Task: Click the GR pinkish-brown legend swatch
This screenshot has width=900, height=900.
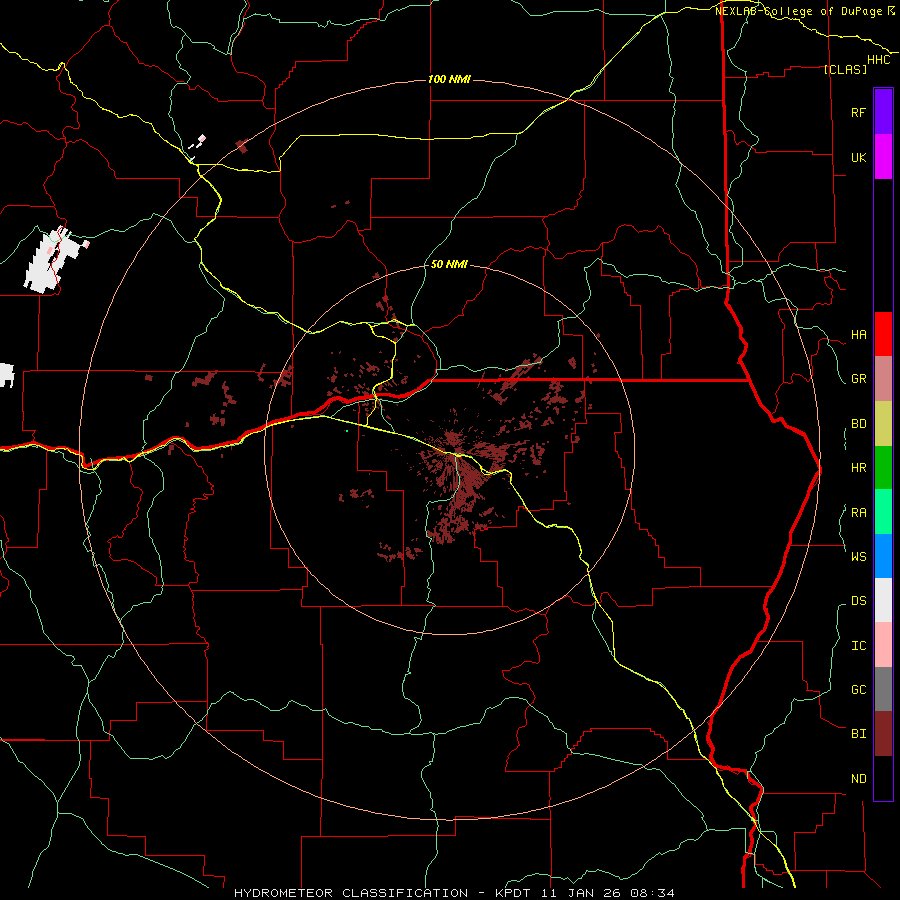Action: click(x=883, y=379)
